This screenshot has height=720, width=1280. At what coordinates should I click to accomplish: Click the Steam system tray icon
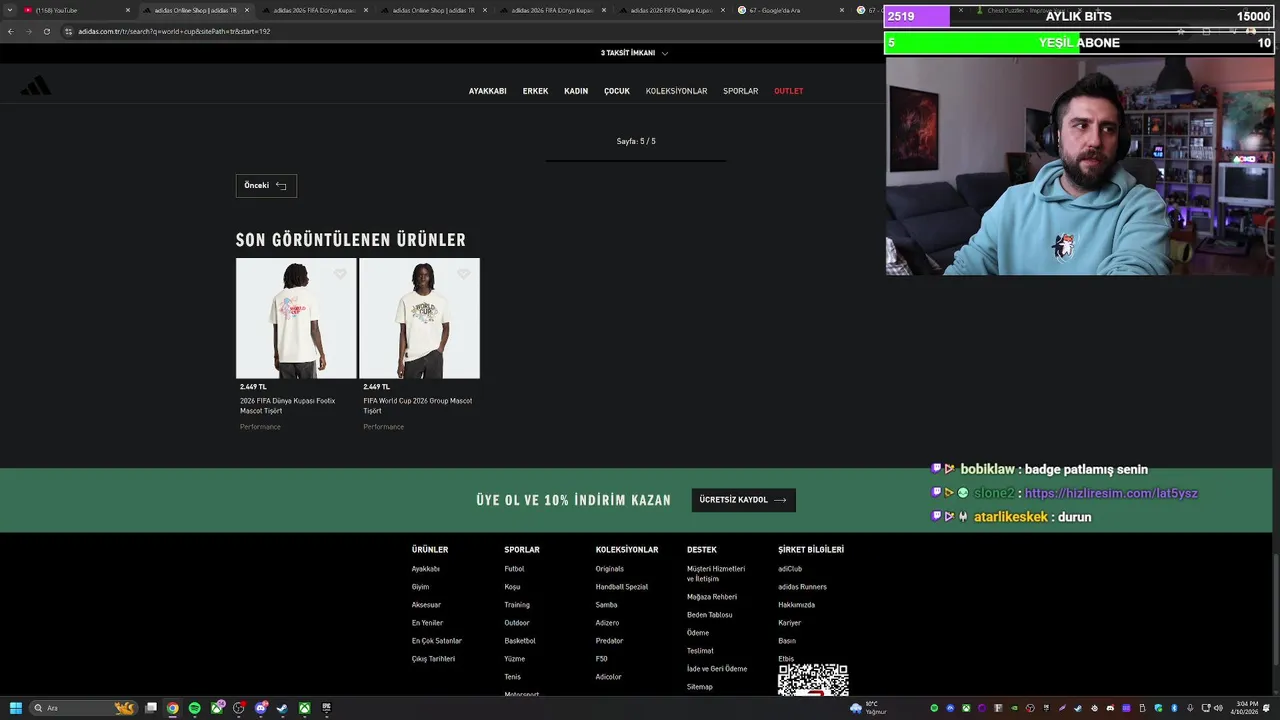pos(1078,708)
